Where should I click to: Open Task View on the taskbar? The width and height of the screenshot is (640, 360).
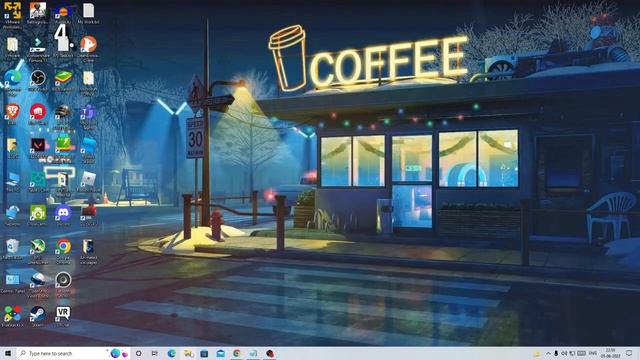(155, 353)
